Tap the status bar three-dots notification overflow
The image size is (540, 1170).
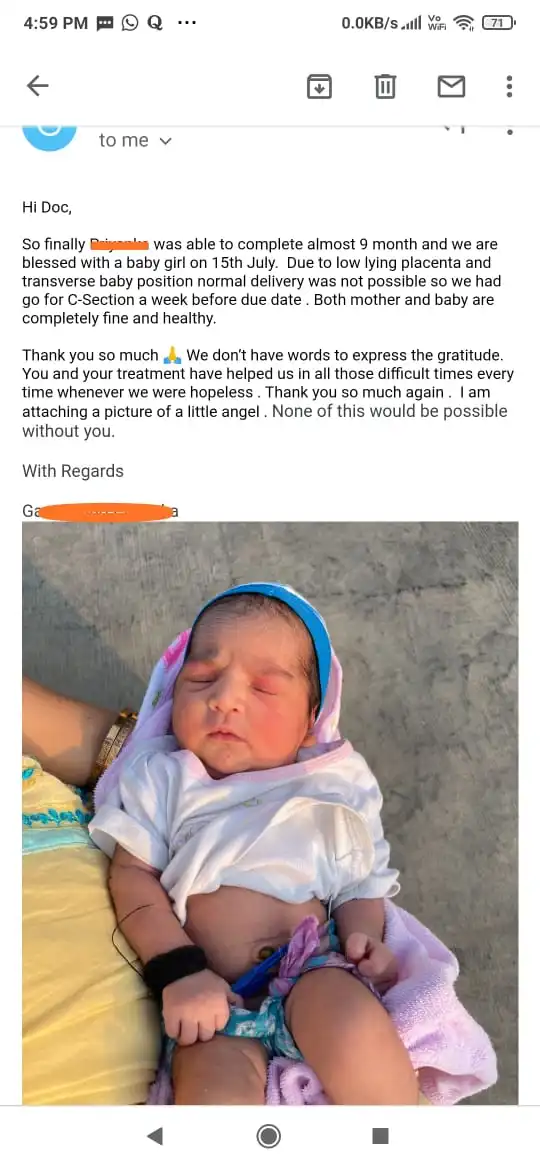pyautogui.click(x=186, y=23)
